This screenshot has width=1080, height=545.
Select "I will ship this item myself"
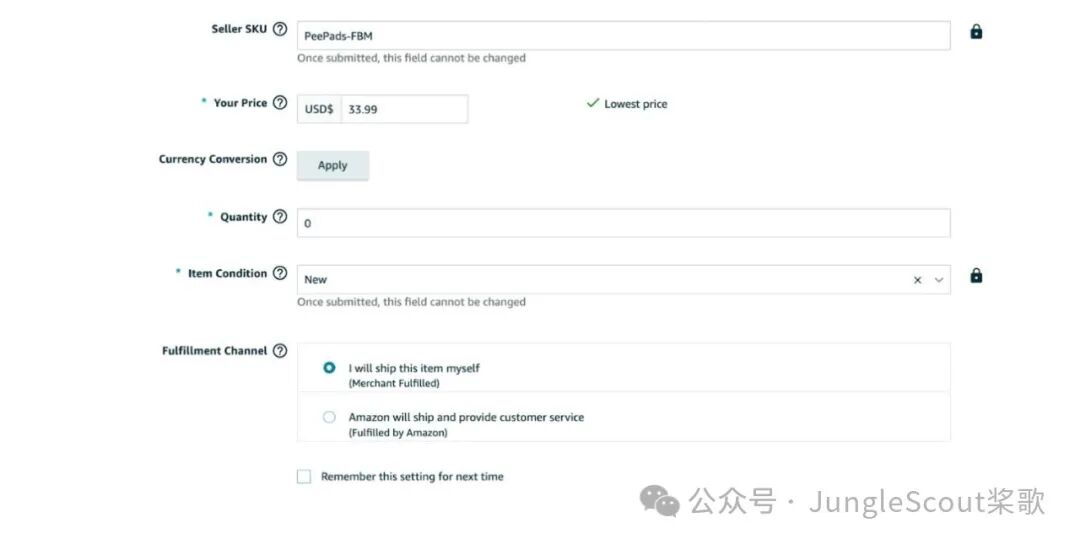[x=329, y=368]
